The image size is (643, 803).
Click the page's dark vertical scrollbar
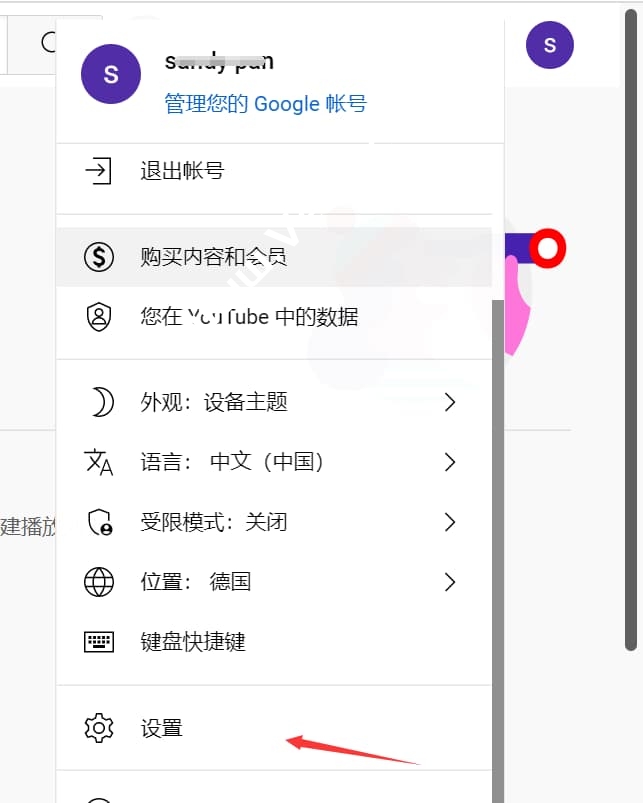(631, 328)
